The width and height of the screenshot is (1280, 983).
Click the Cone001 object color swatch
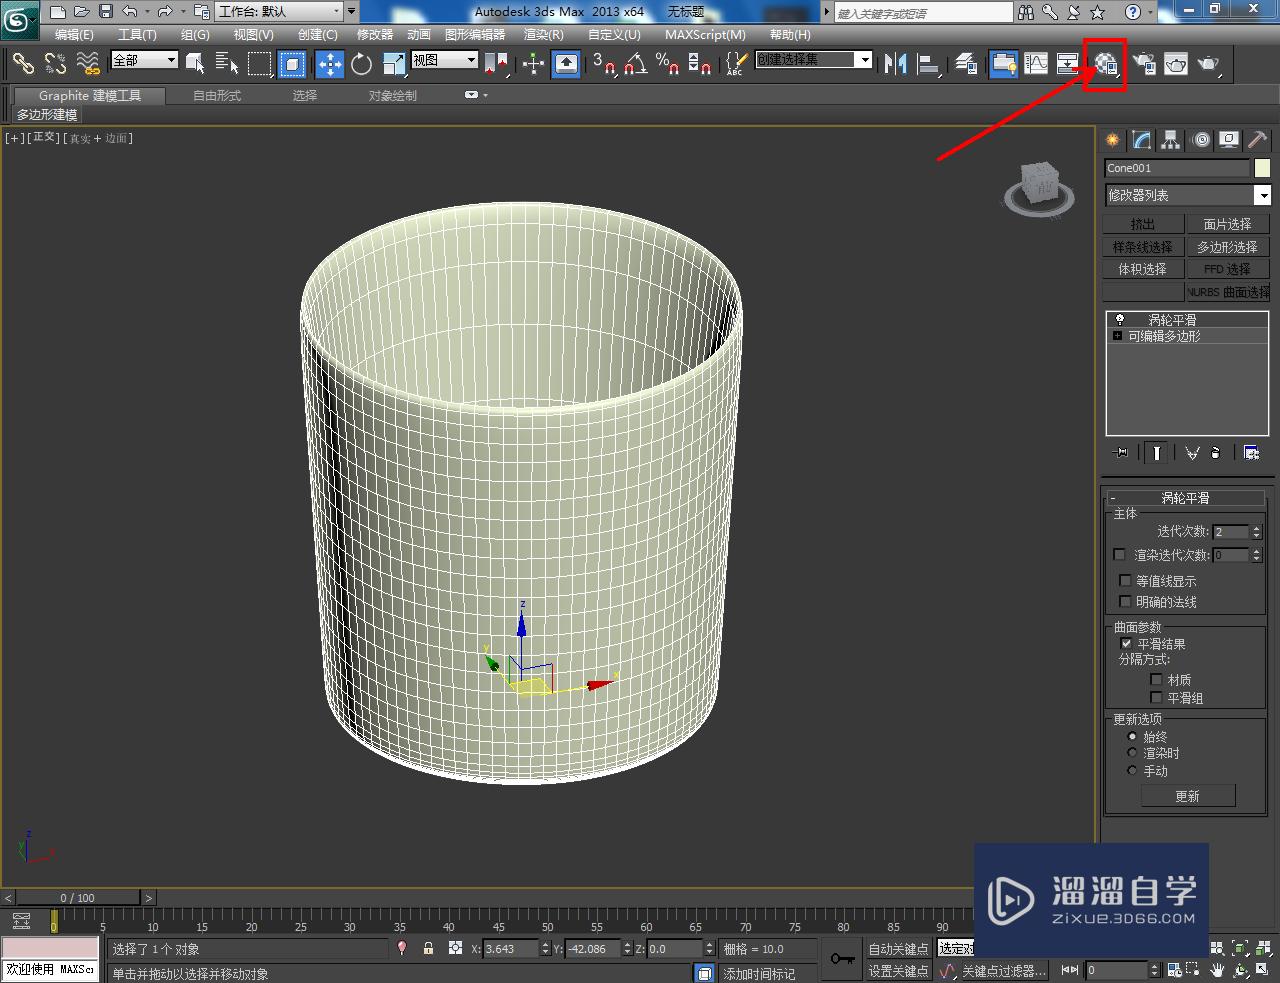pos(1262,168)
